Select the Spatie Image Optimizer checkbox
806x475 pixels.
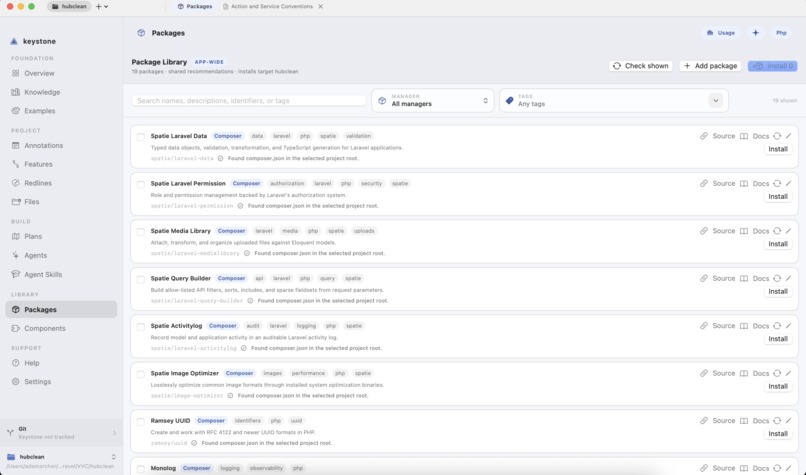coord(140,374)
